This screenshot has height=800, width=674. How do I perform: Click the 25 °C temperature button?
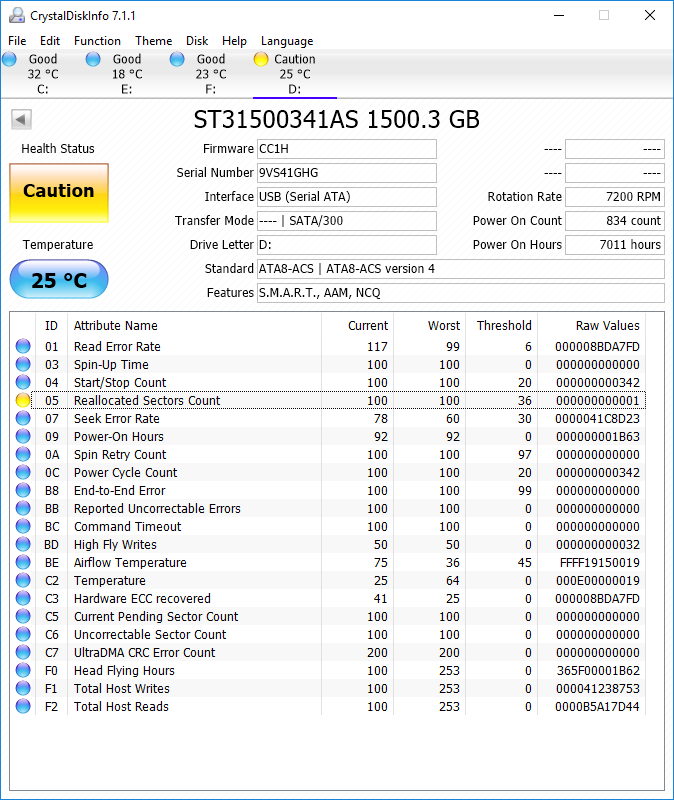pos(59,279)
